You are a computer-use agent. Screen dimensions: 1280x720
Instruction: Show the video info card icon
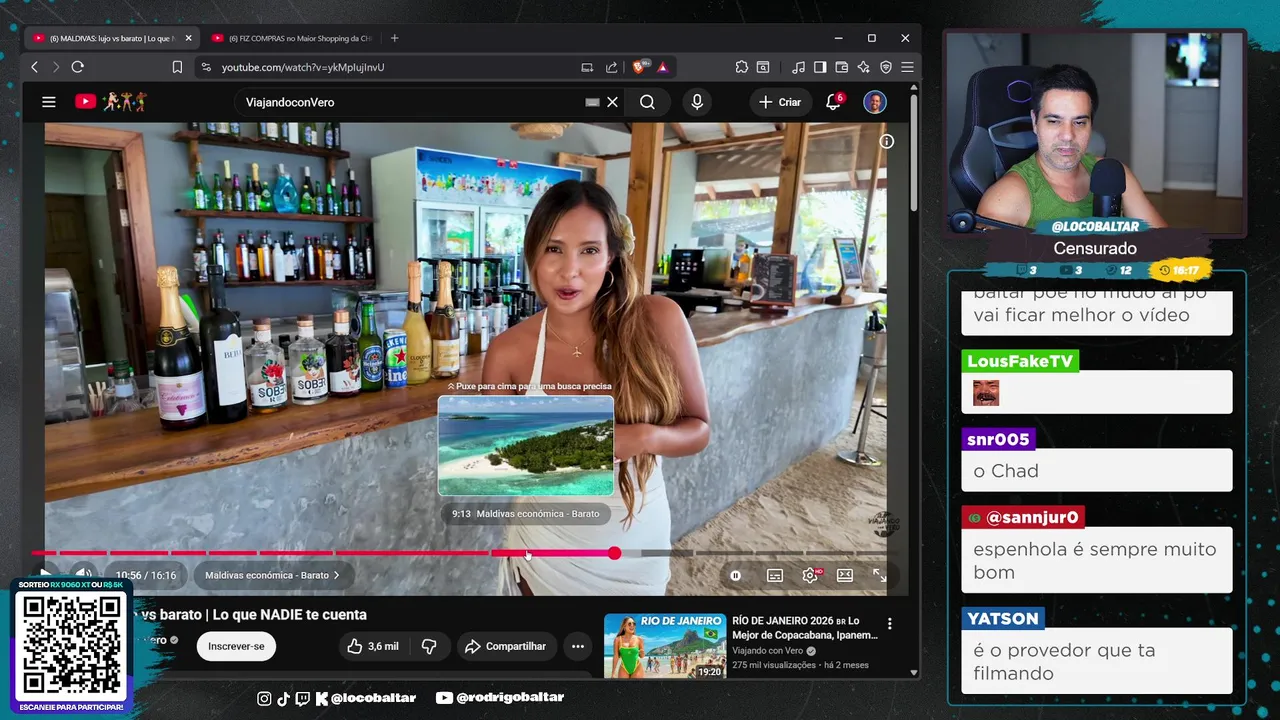886,141
